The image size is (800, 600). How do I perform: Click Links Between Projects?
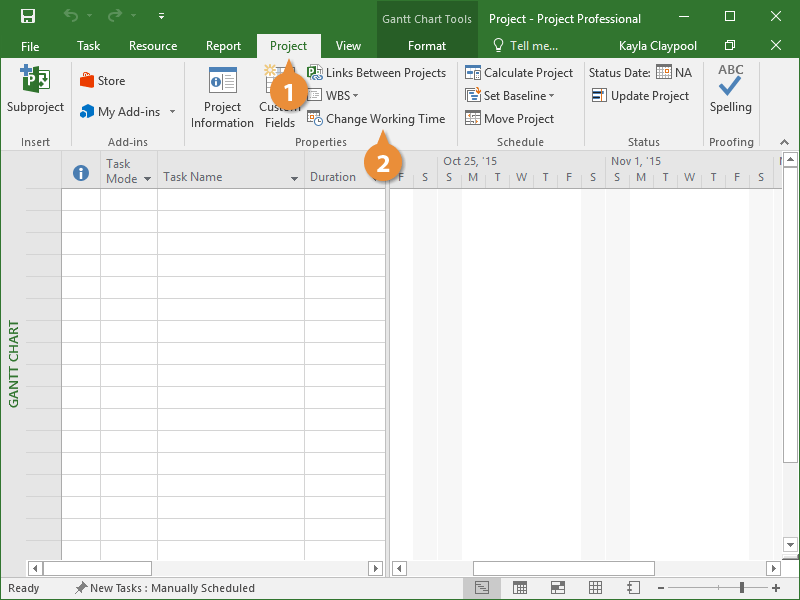376,73
